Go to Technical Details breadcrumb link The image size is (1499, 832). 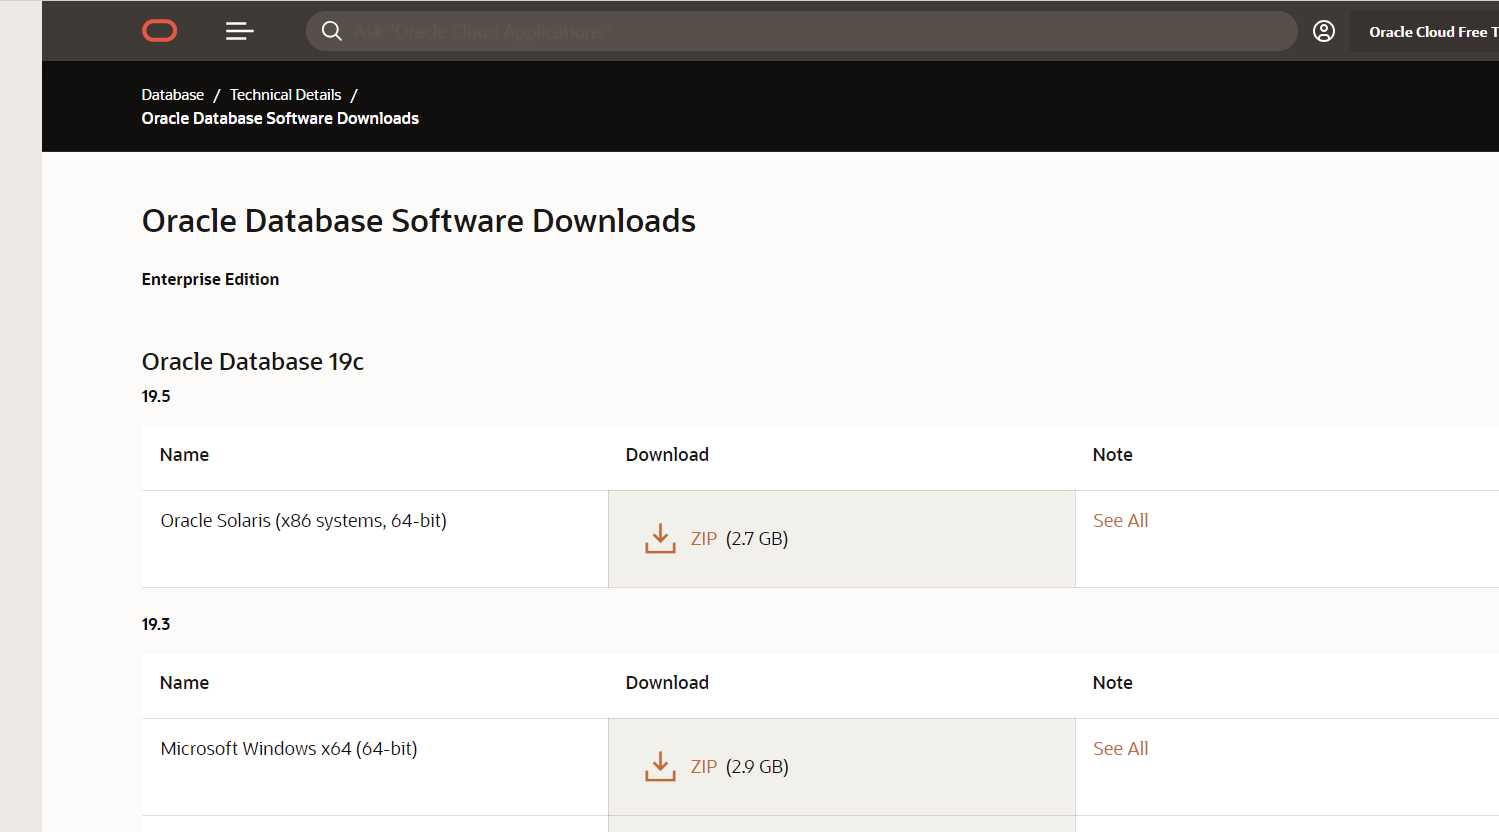click(x=285, y=94)
